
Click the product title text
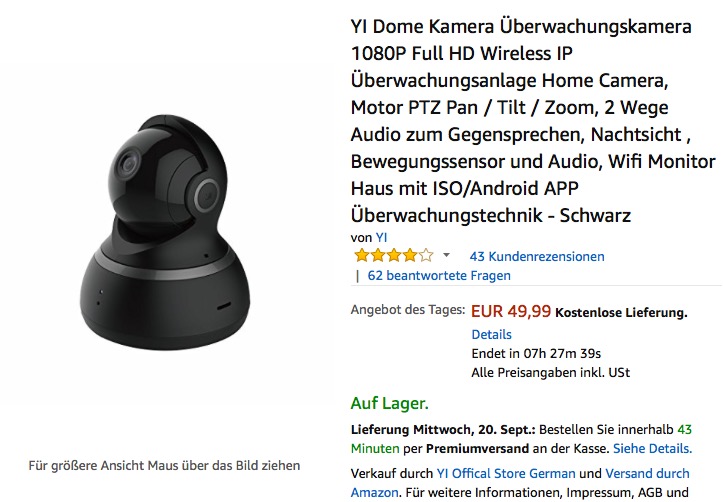[533, 121]
